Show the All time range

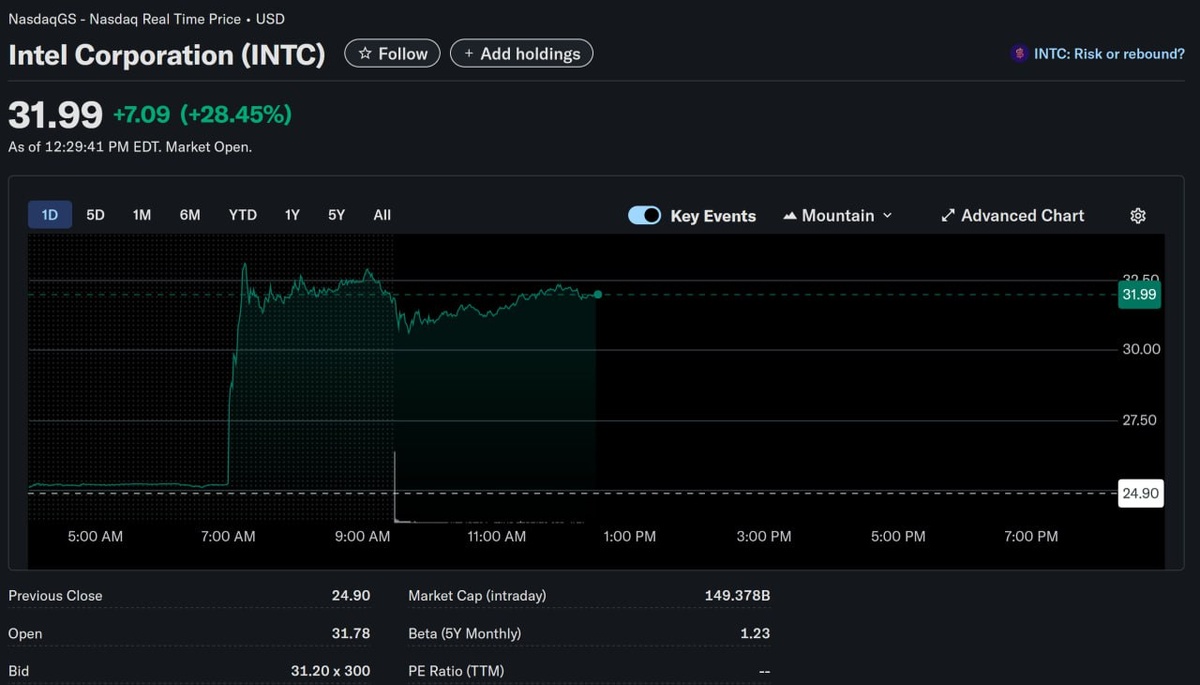point(382,215)
